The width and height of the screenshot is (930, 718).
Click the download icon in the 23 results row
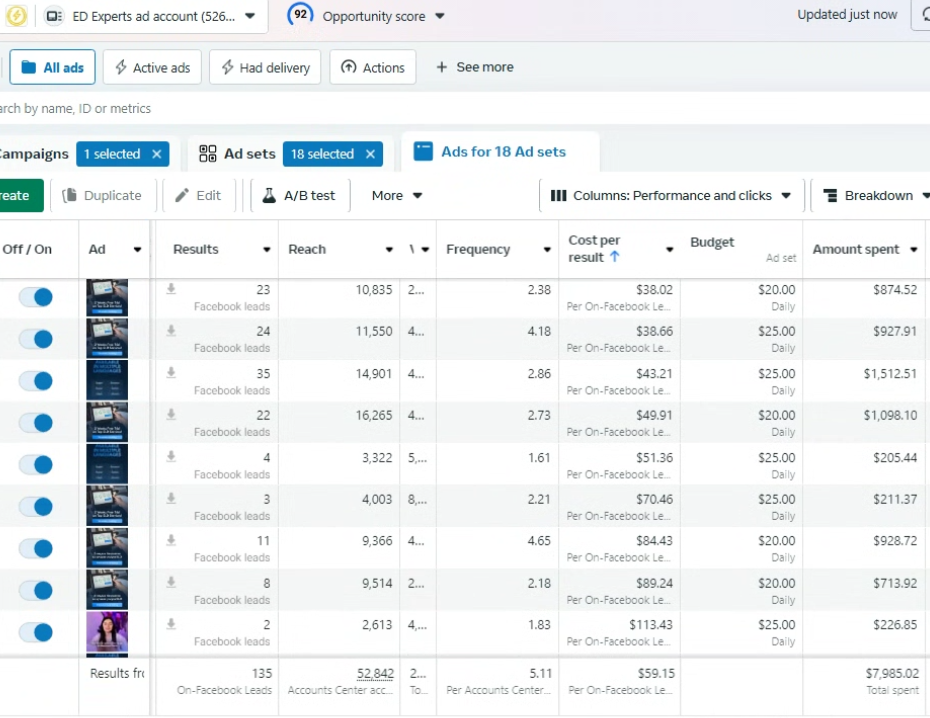[171, 289]
